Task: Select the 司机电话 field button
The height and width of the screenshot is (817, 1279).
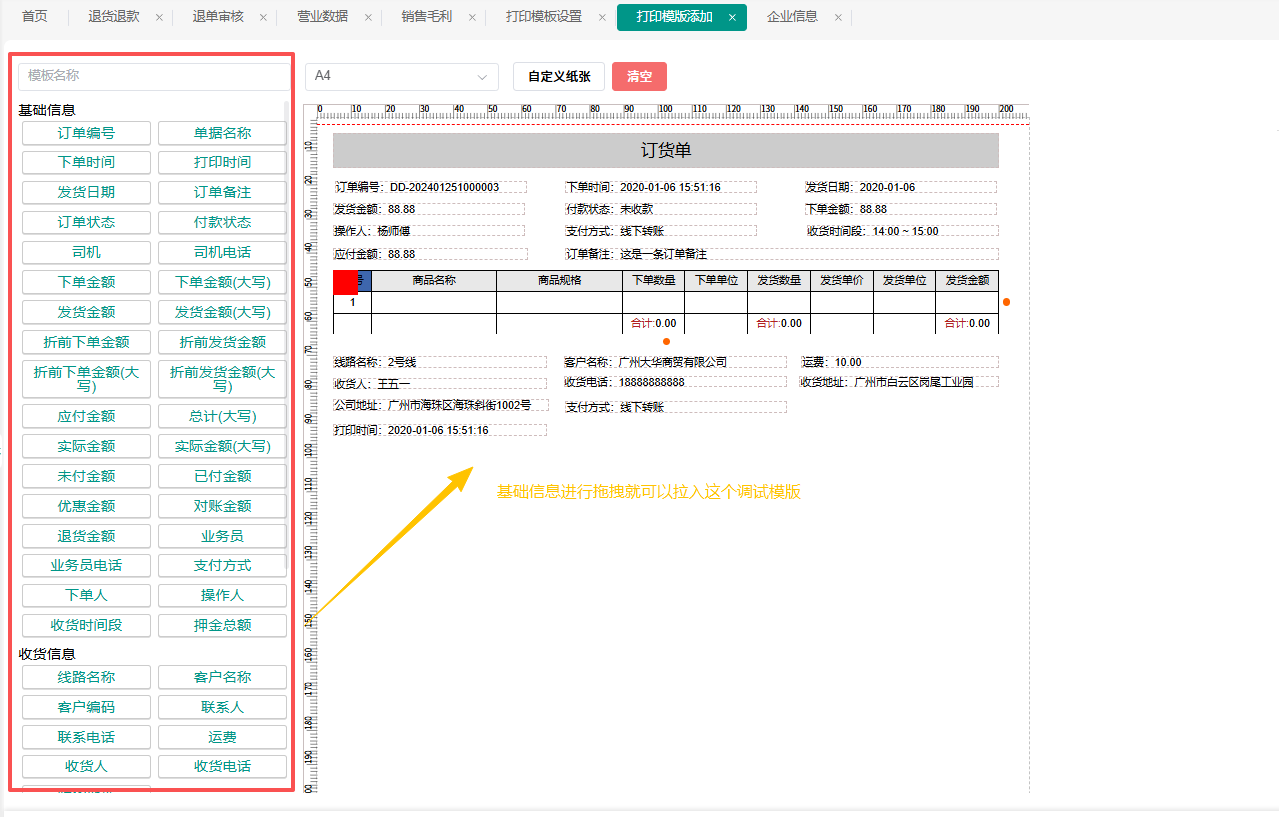Action: 222,252
